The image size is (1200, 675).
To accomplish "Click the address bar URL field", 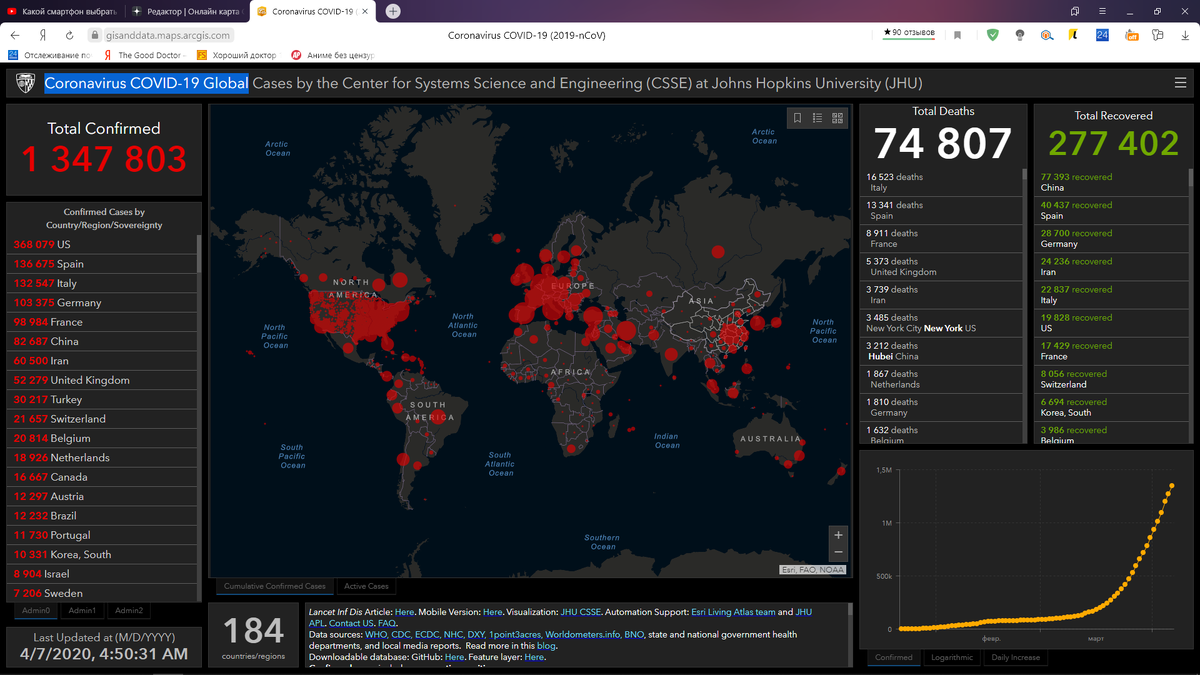I will pos(168,35).
